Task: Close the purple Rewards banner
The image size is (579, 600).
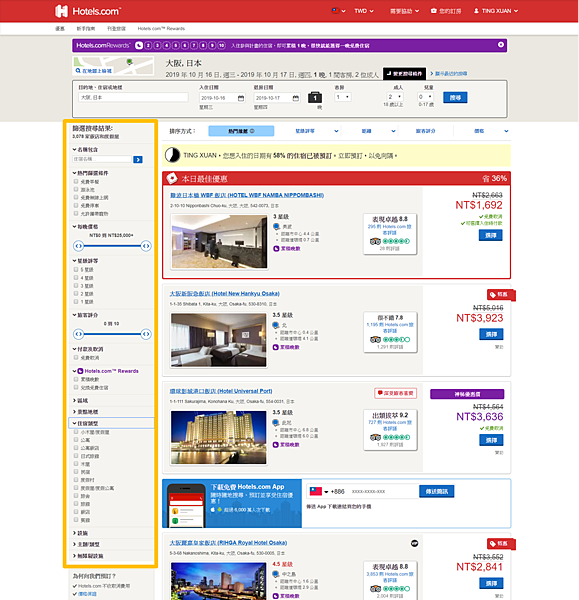Action: click(501, 45)
